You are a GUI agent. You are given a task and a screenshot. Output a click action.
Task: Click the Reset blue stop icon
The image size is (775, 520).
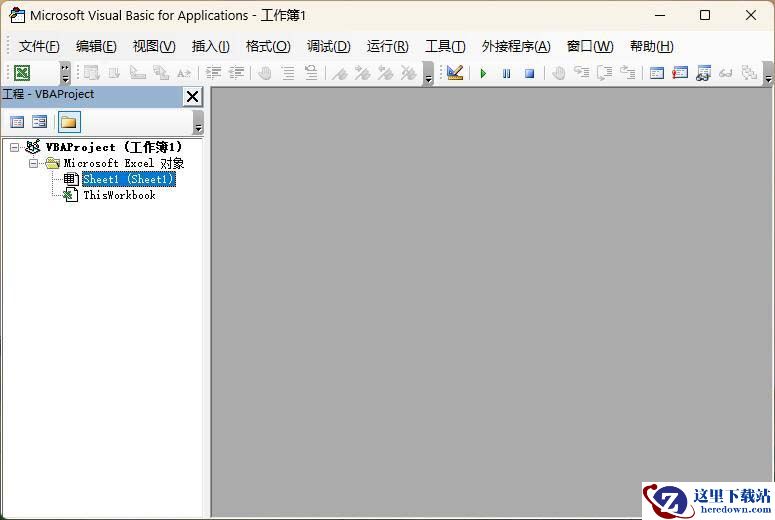point(529,73)
